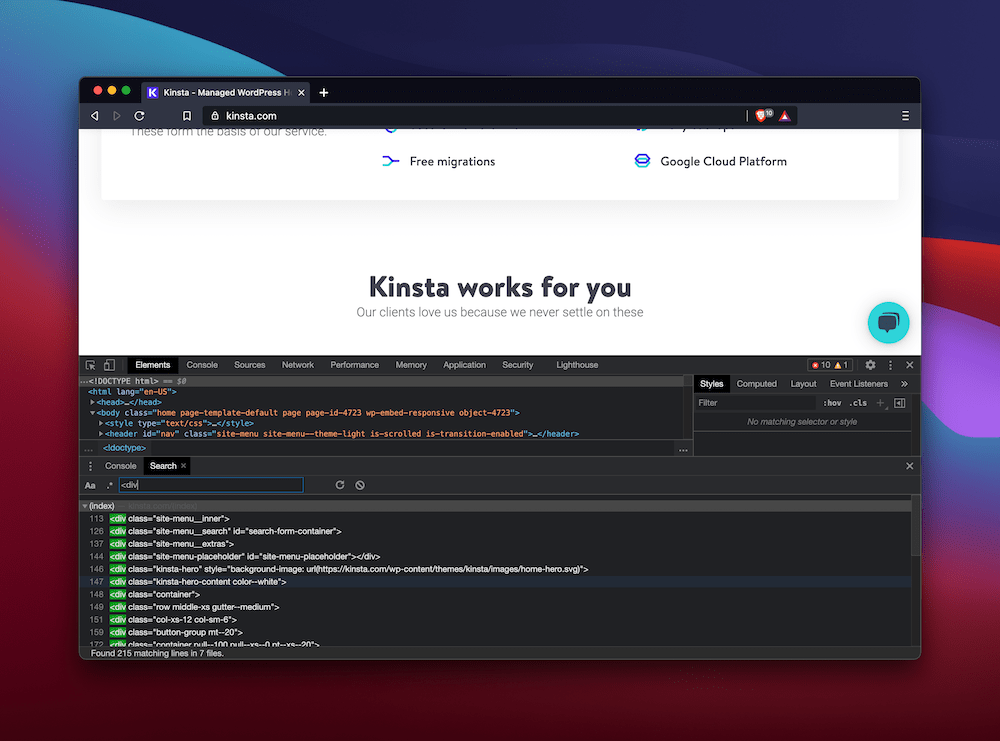
Task: Toggle device toolbar in DevTools
Action: 109,365
